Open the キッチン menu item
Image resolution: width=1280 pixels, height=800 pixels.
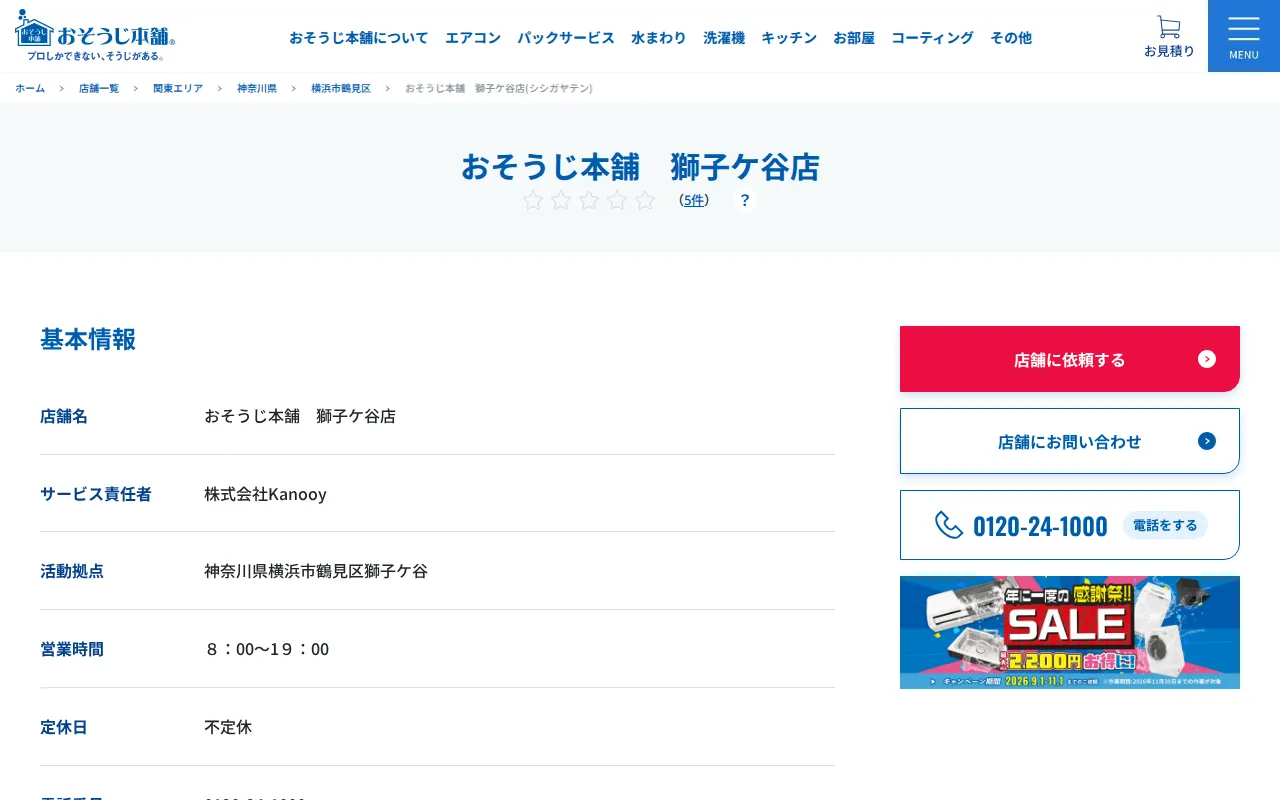pos(789,37)
